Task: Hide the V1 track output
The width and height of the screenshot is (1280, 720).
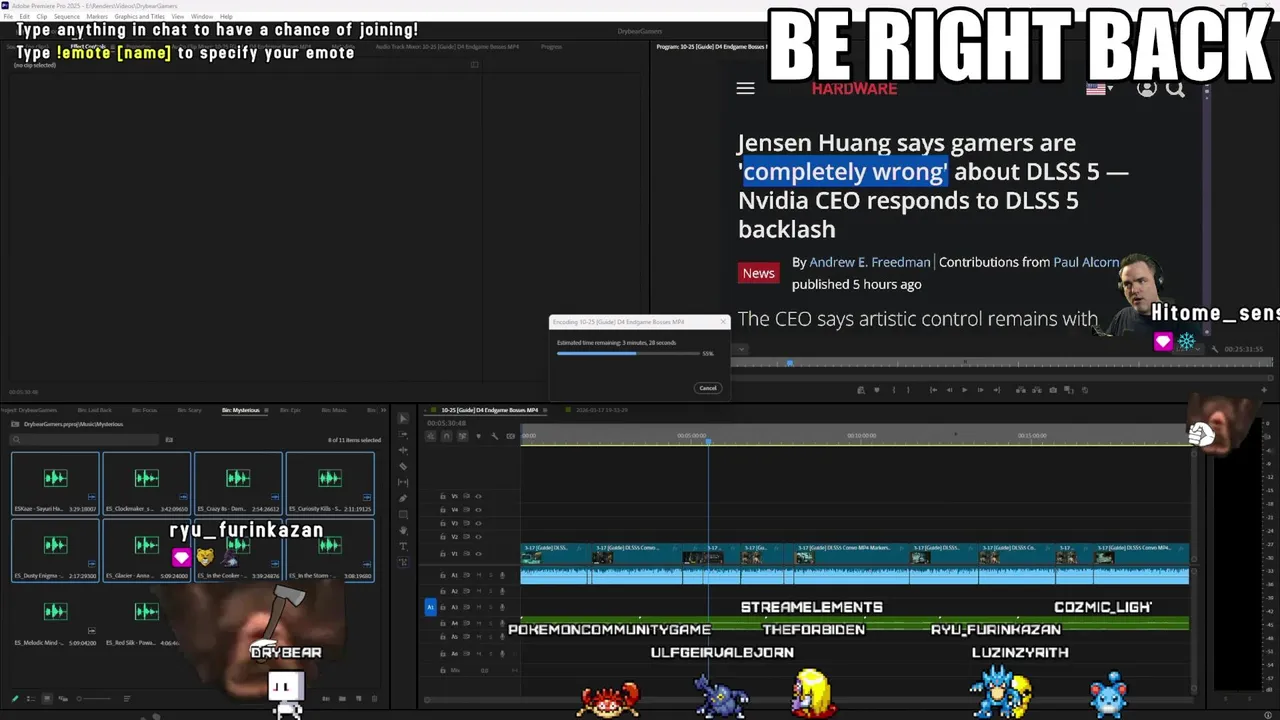Action: click(x=478, y=554)
